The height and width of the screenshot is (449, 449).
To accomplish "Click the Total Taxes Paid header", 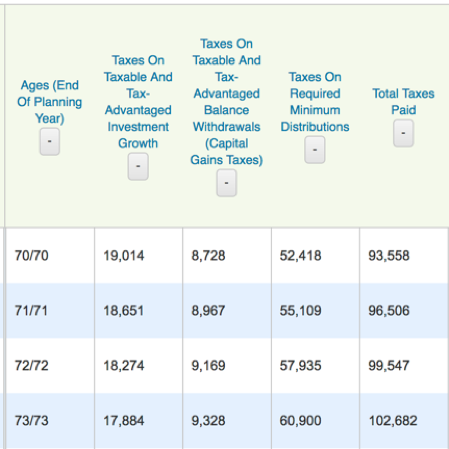I will (403, 102).
